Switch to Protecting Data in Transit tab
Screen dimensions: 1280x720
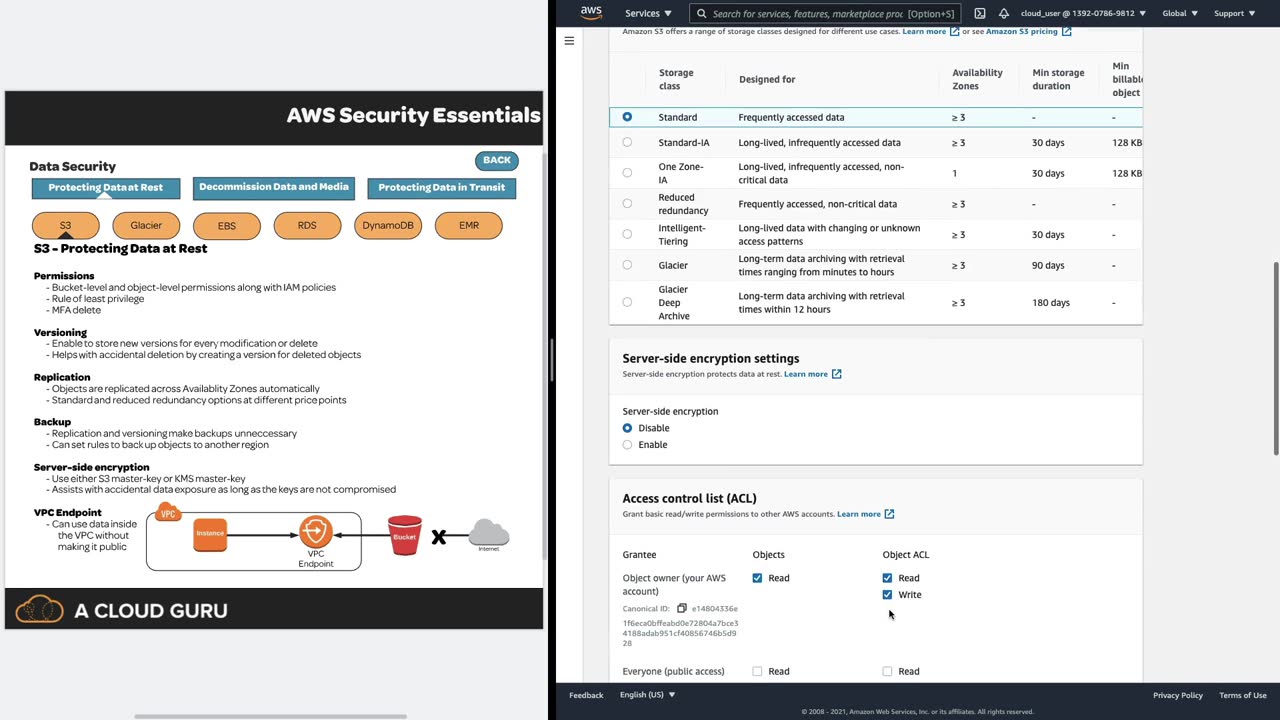click(x=441, y=187)
